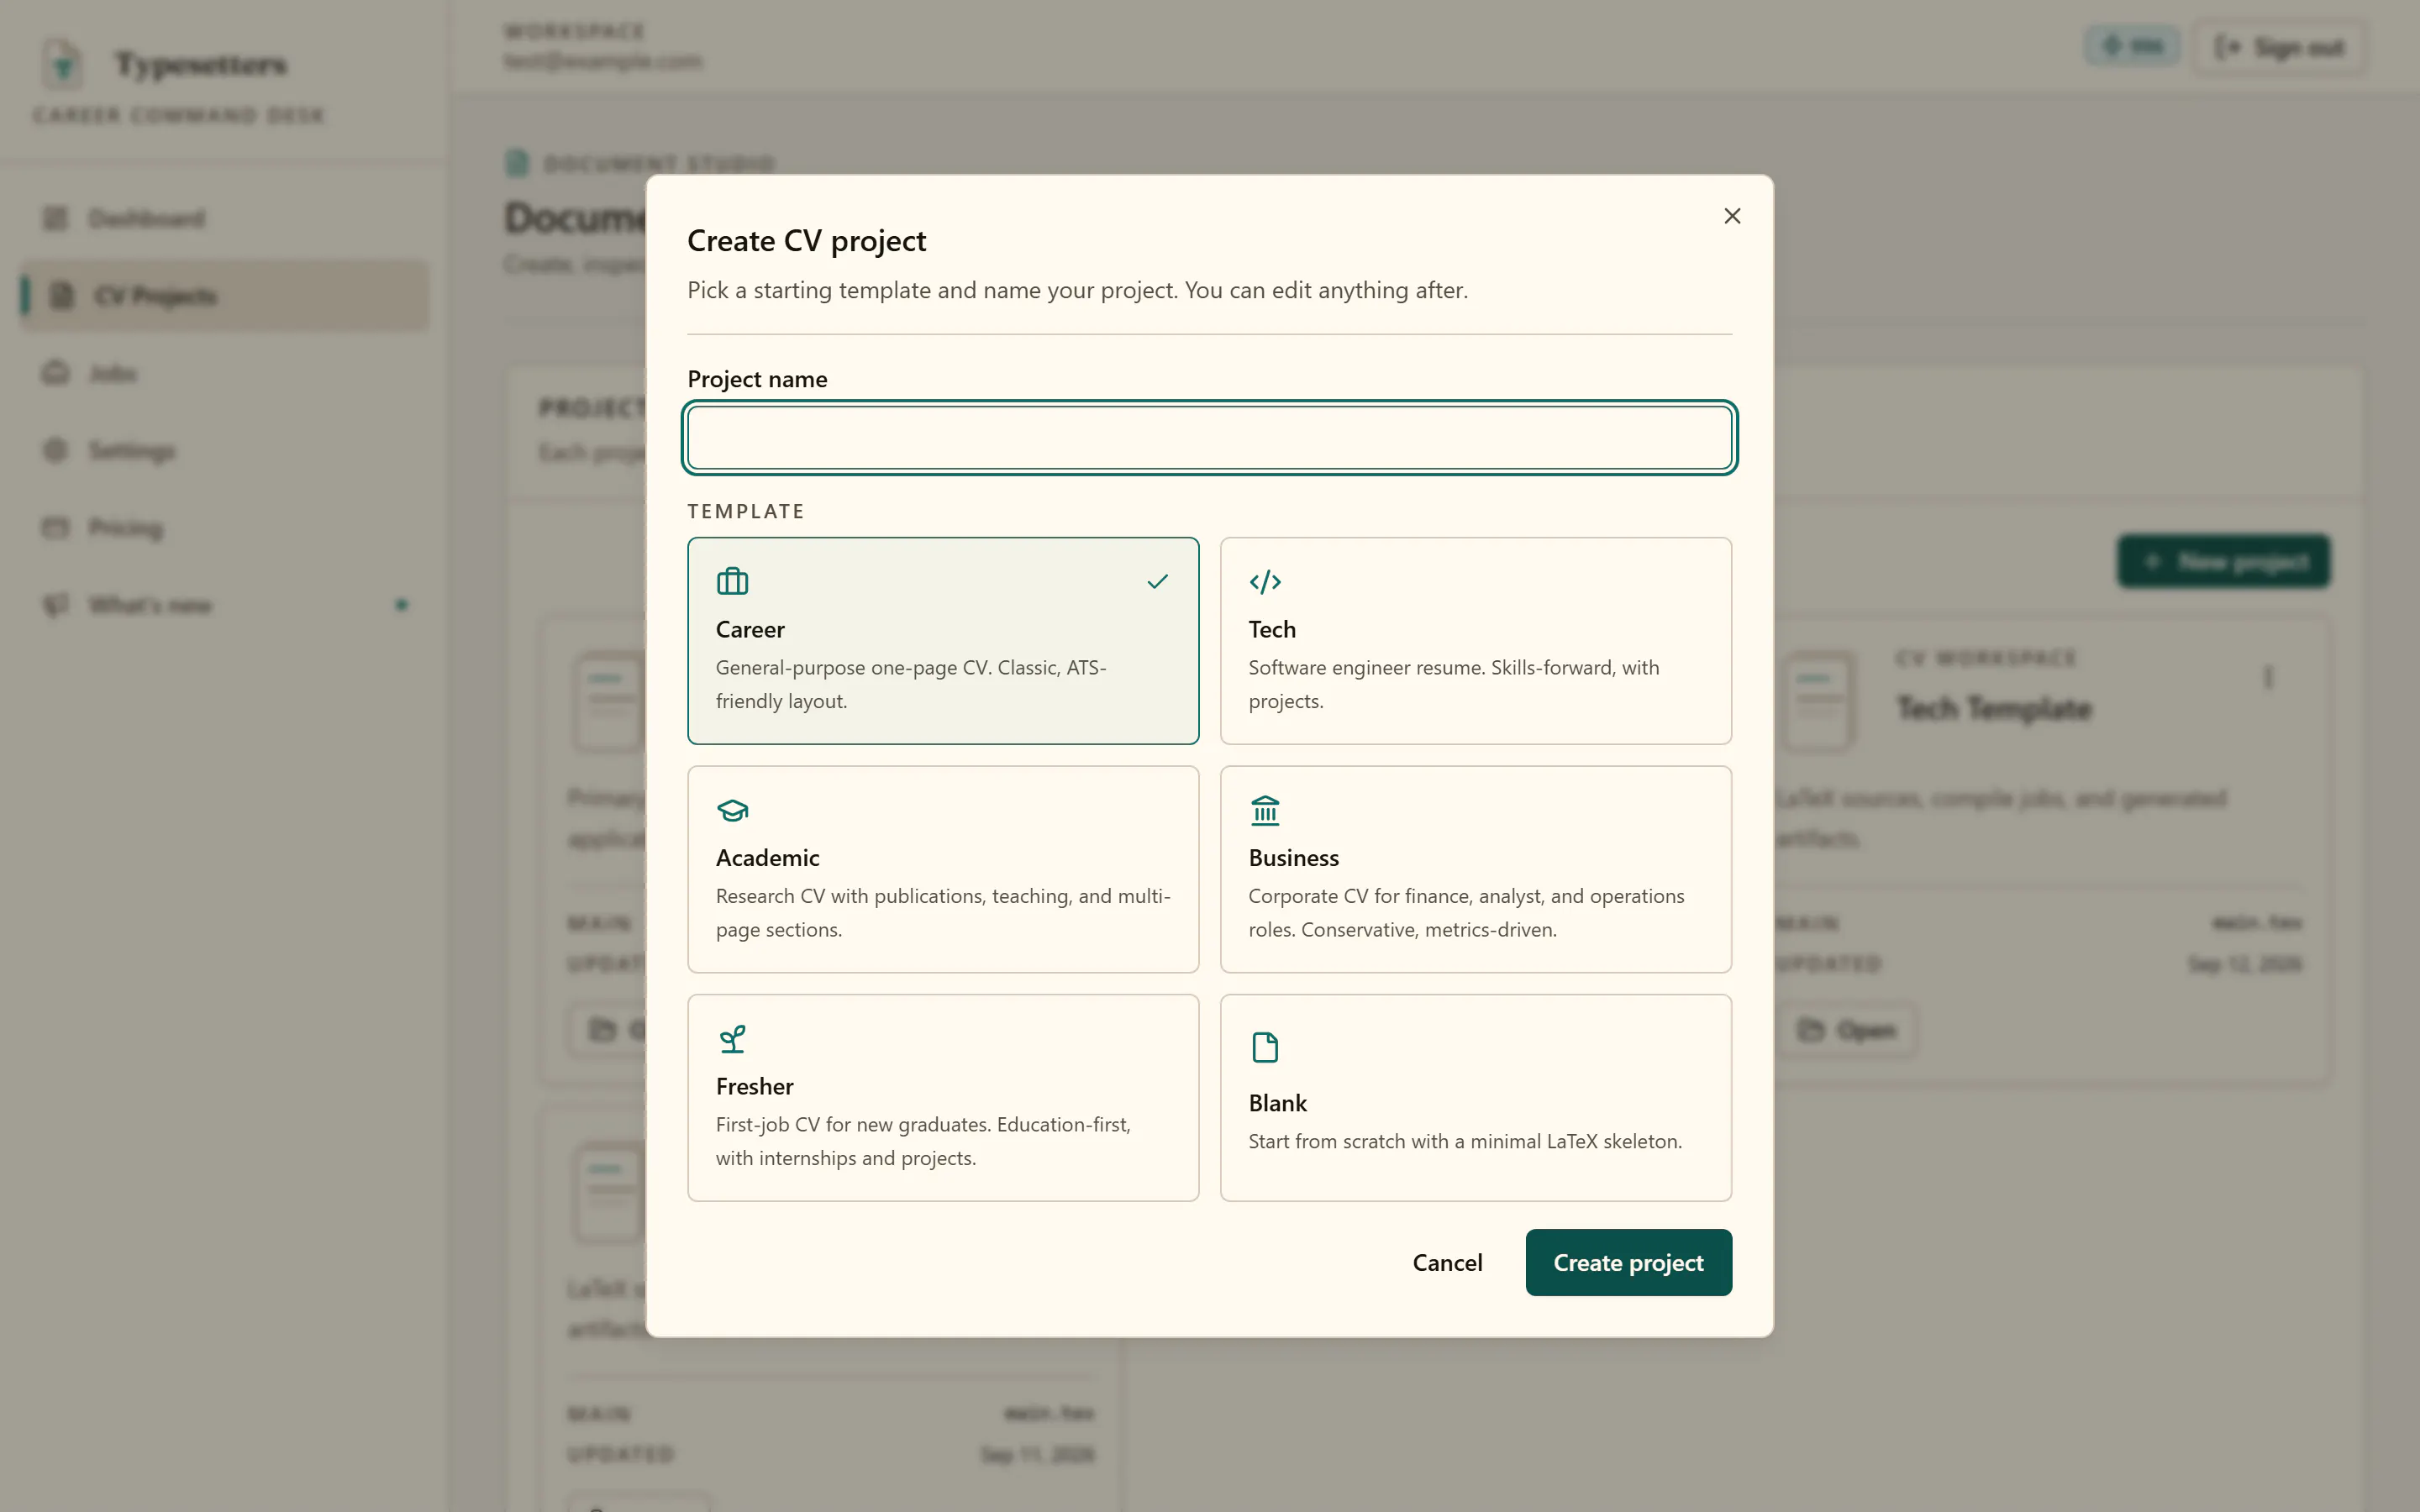The width and height of the screenshot is (2420, 1512).
Task: Click the code brackets icon on Tech template
Action: pyautogui.click(x=1265, y=581)
